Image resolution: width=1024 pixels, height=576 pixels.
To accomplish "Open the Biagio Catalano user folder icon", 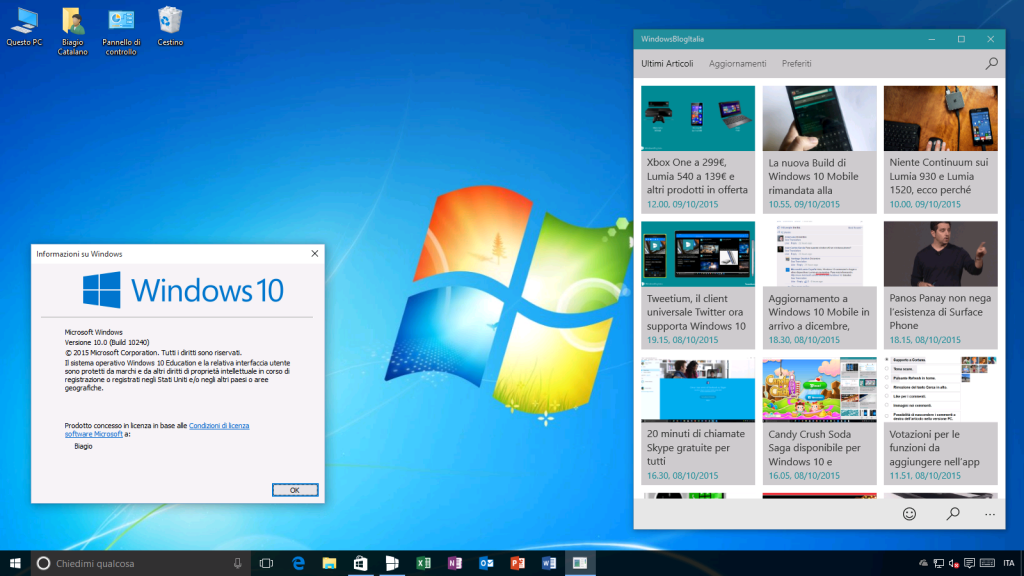I will point(72,31).
